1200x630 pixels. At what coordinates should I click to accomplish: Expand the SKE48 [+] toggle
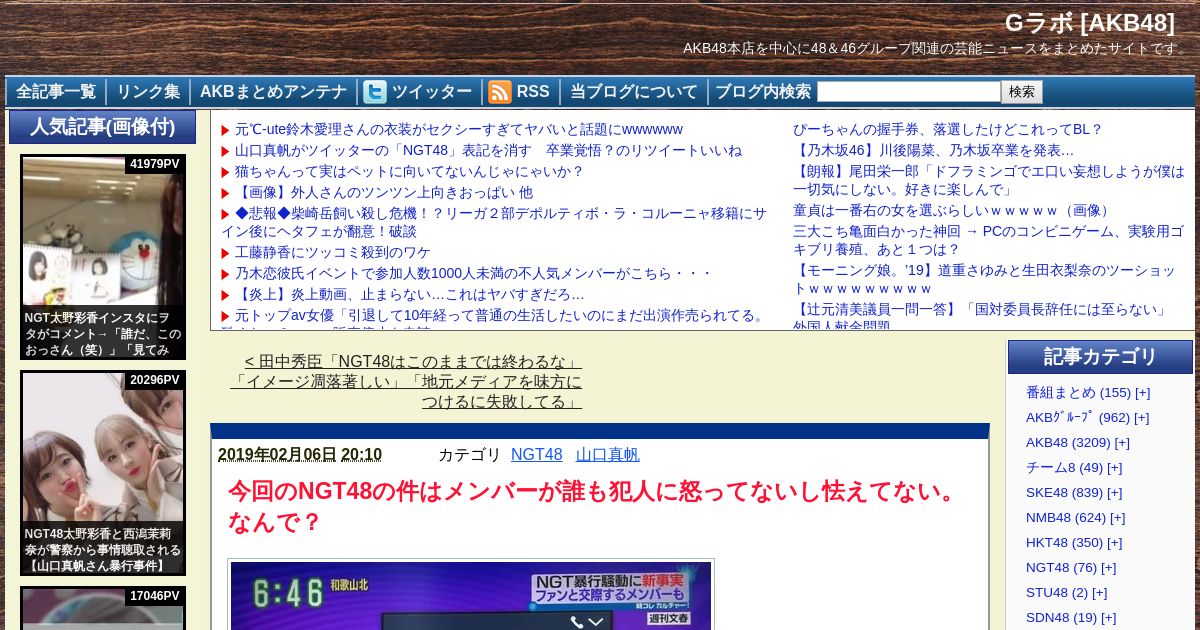(1115, 493)
